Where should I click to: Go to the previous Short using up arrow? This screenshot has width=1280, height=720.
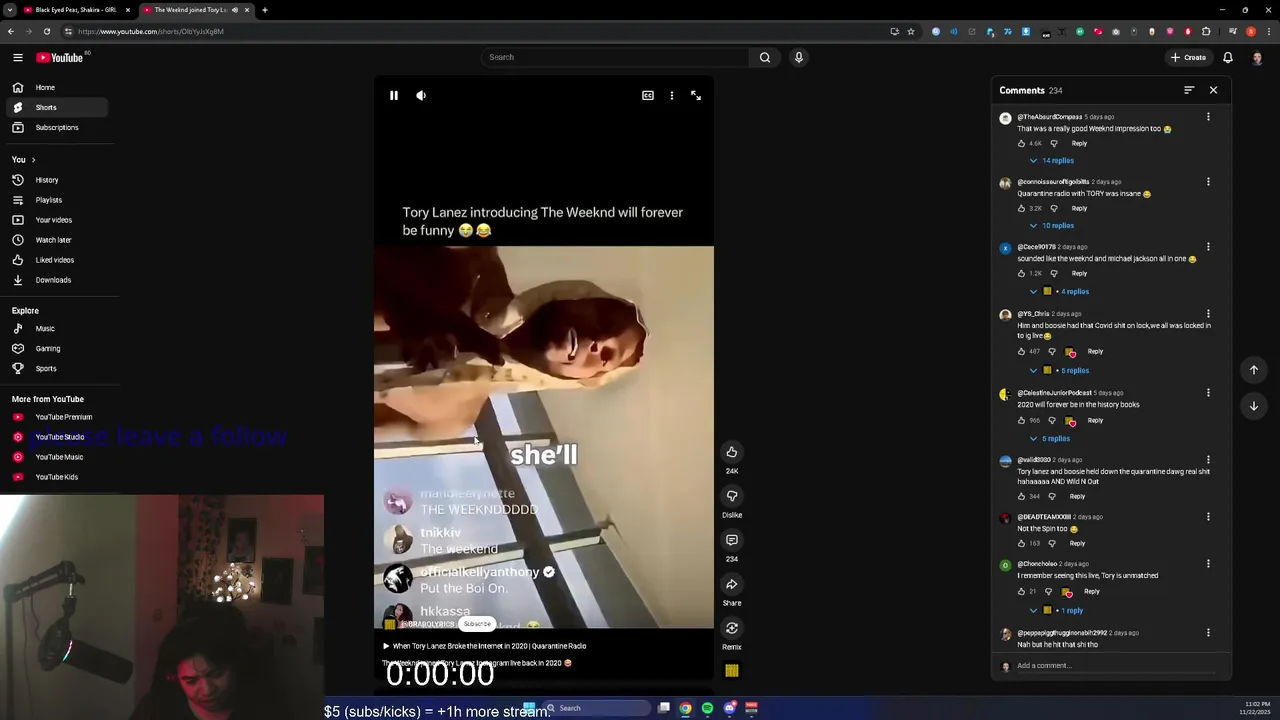1254,370
